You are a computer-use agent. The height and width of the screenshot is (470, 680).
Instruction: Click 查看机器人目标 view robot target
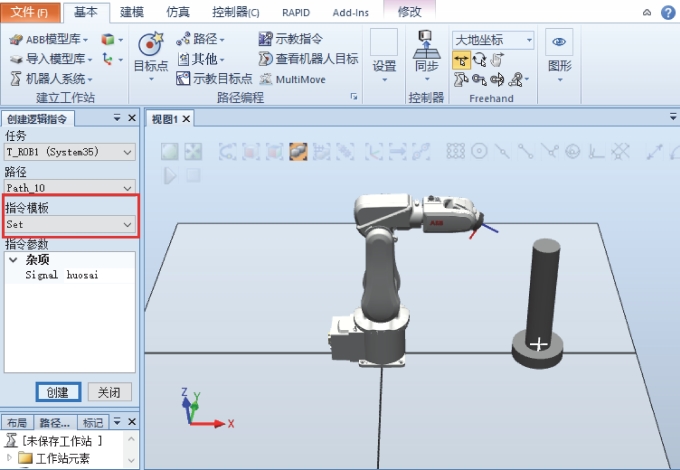click(x=266, y=59)
